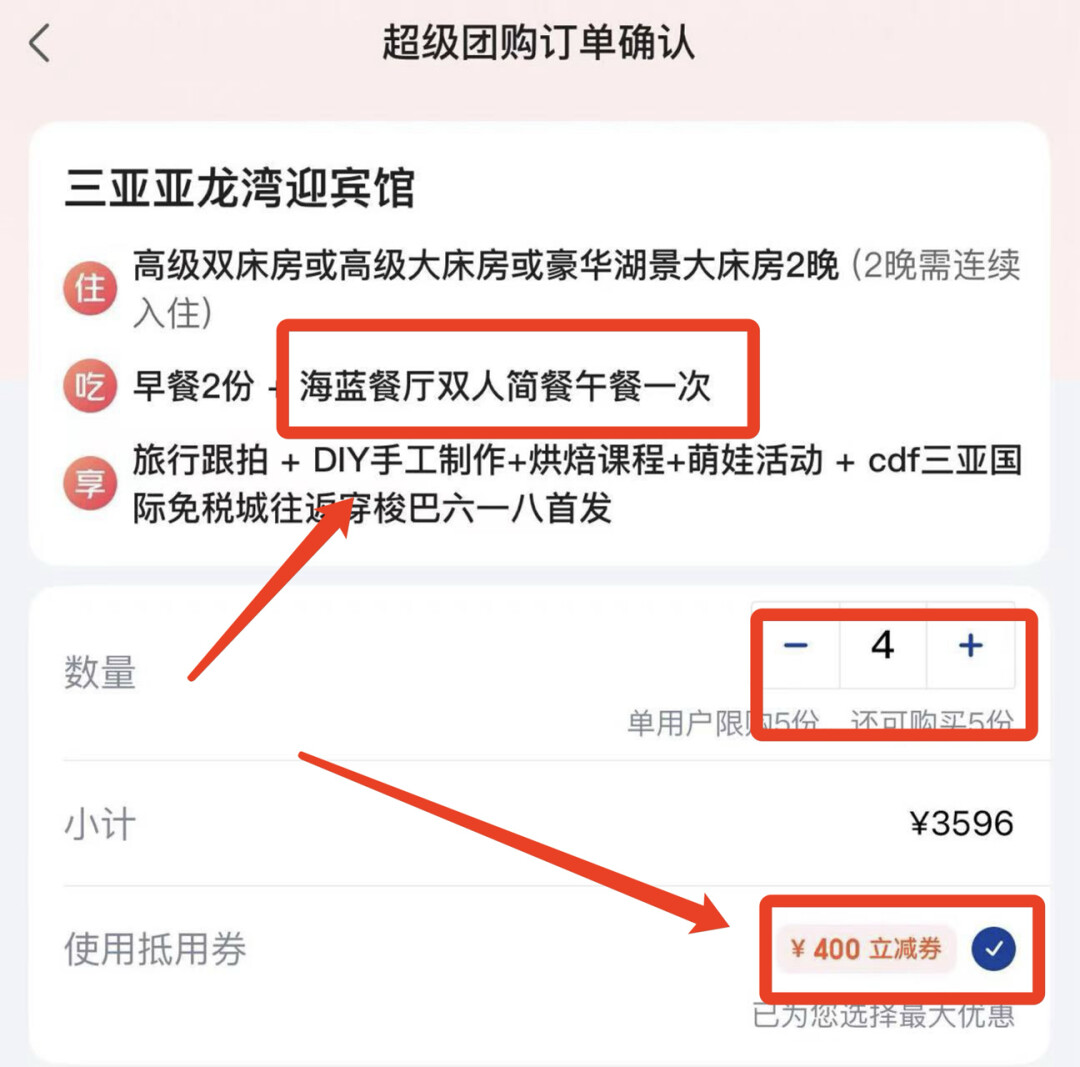Toggle the blue coupon checkmark
This screenshot has width=1080, height=1067.
click(x=993, y=949)
